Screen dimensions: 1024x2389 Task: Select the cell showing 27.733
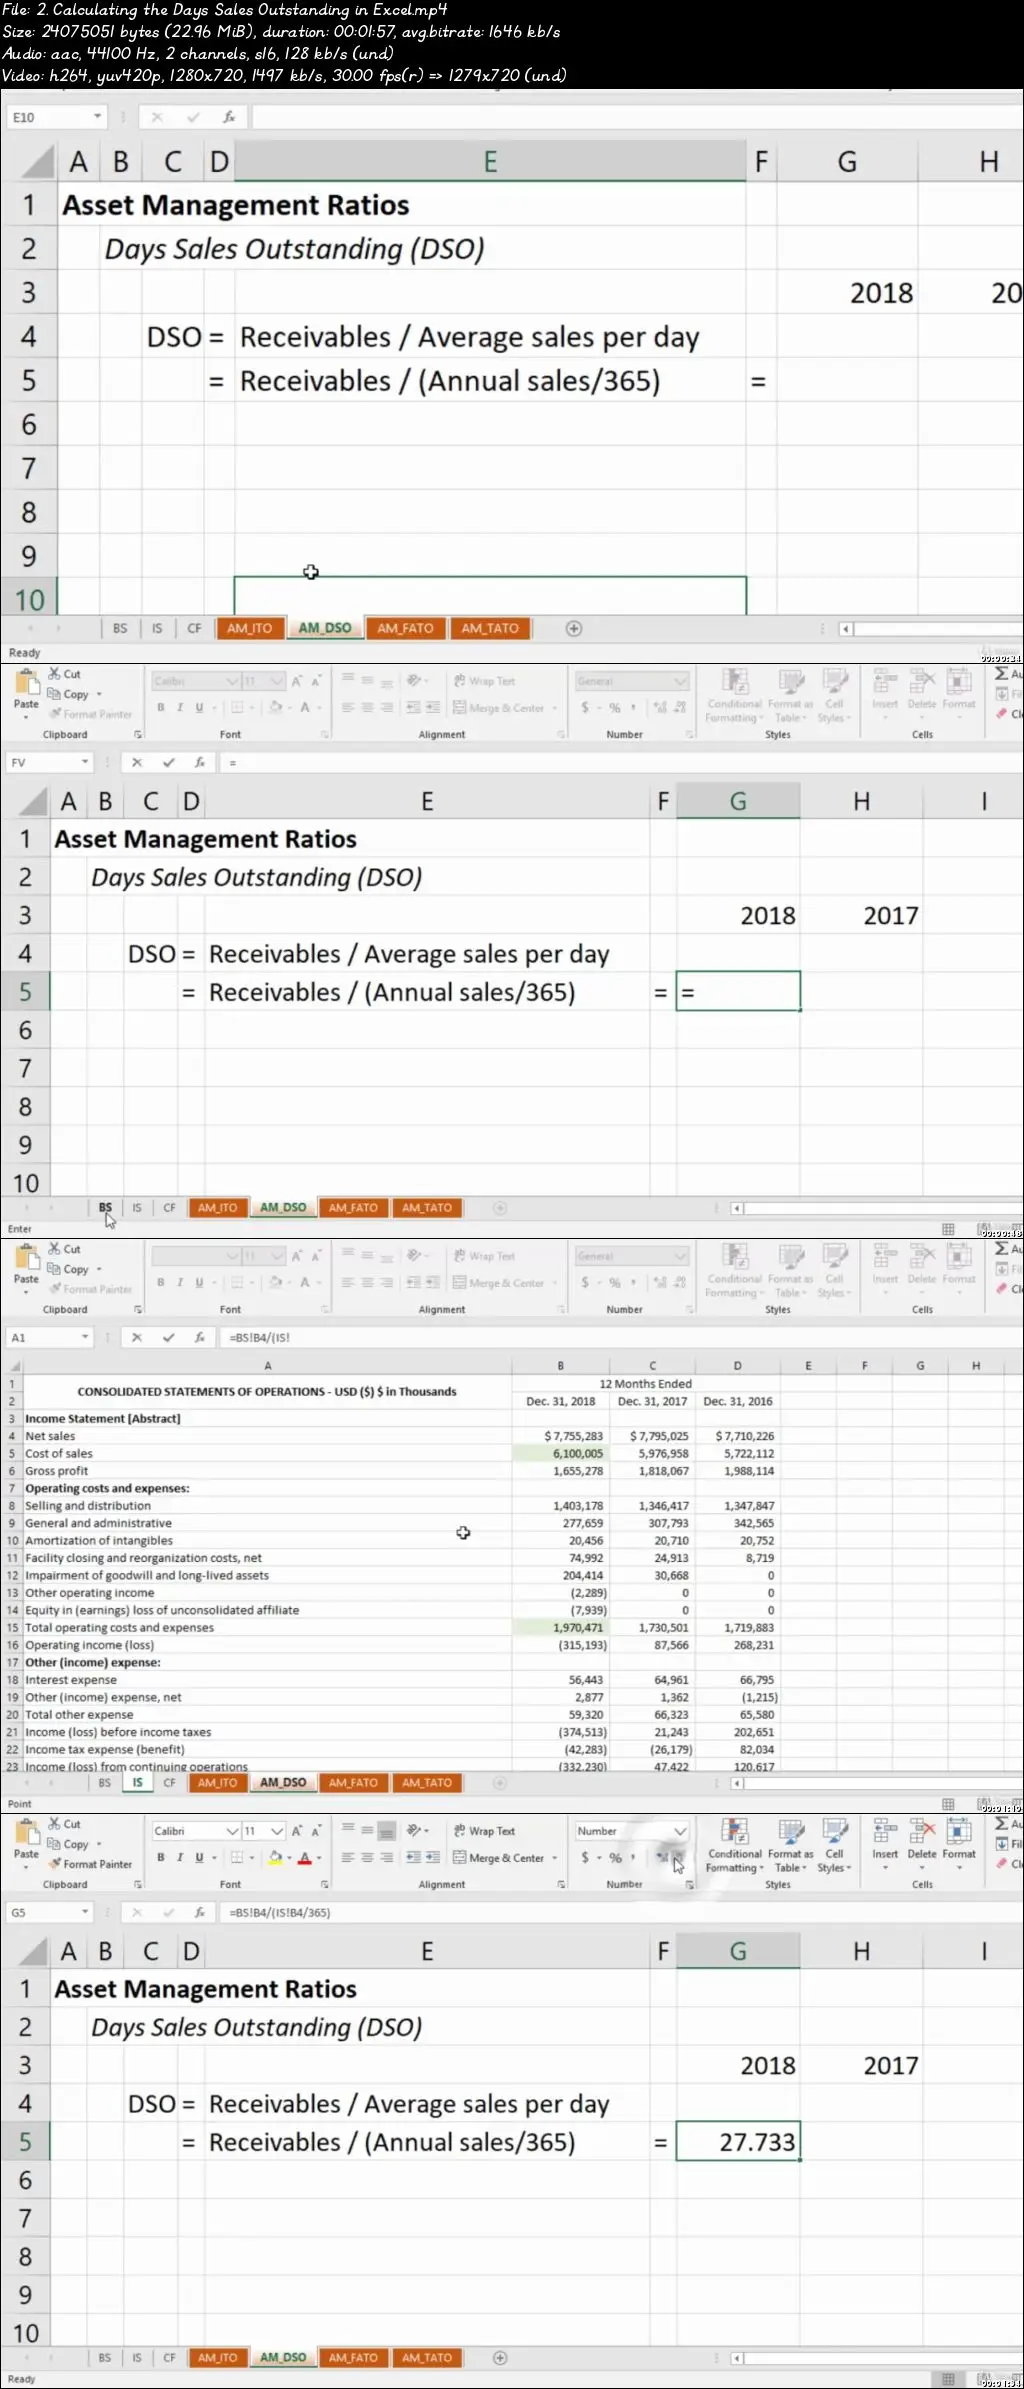738,2142
